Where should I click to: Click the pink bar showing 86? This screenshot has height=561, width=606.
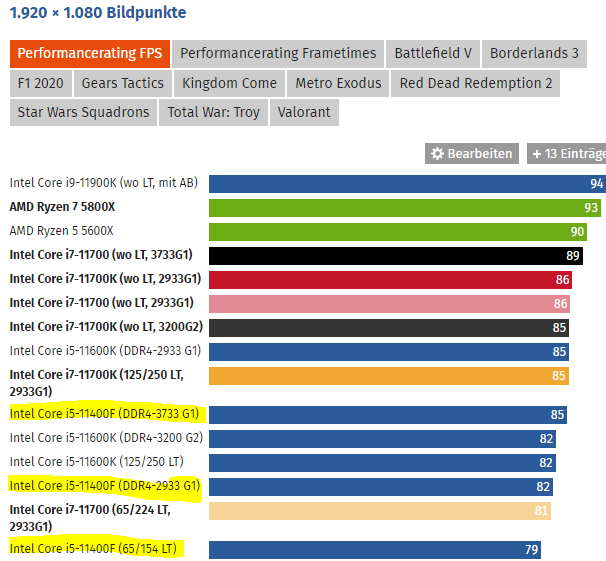390,304
